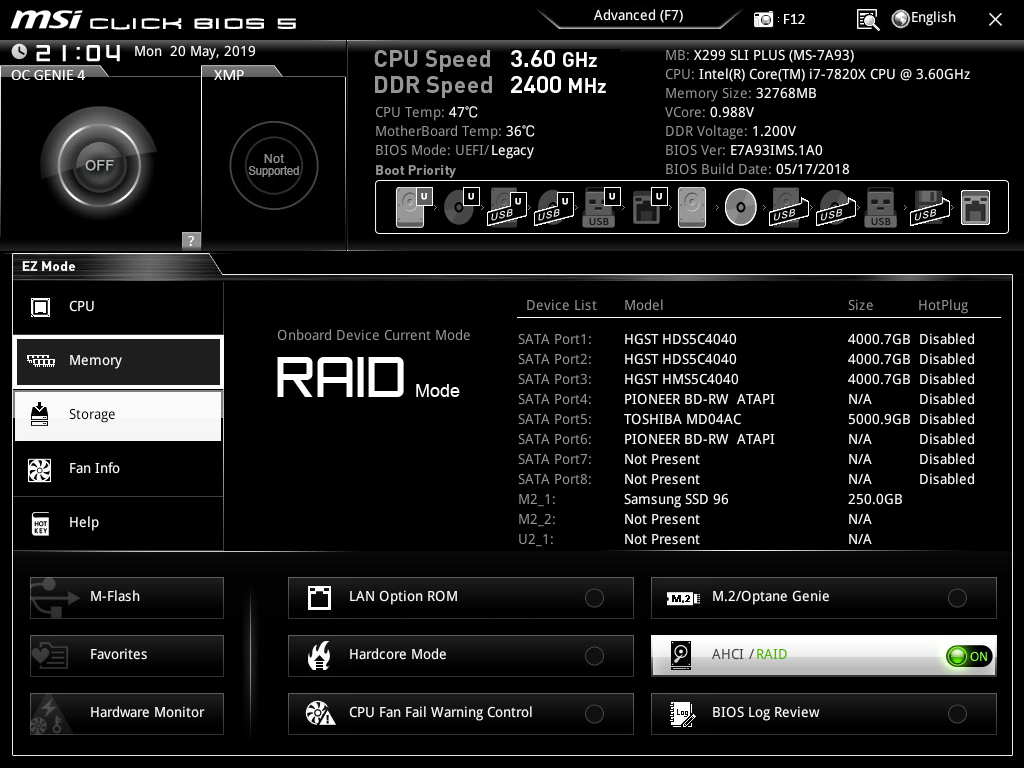
Task: Select the UEFI USB key boot icon
Action: click(x=601, y=207)
